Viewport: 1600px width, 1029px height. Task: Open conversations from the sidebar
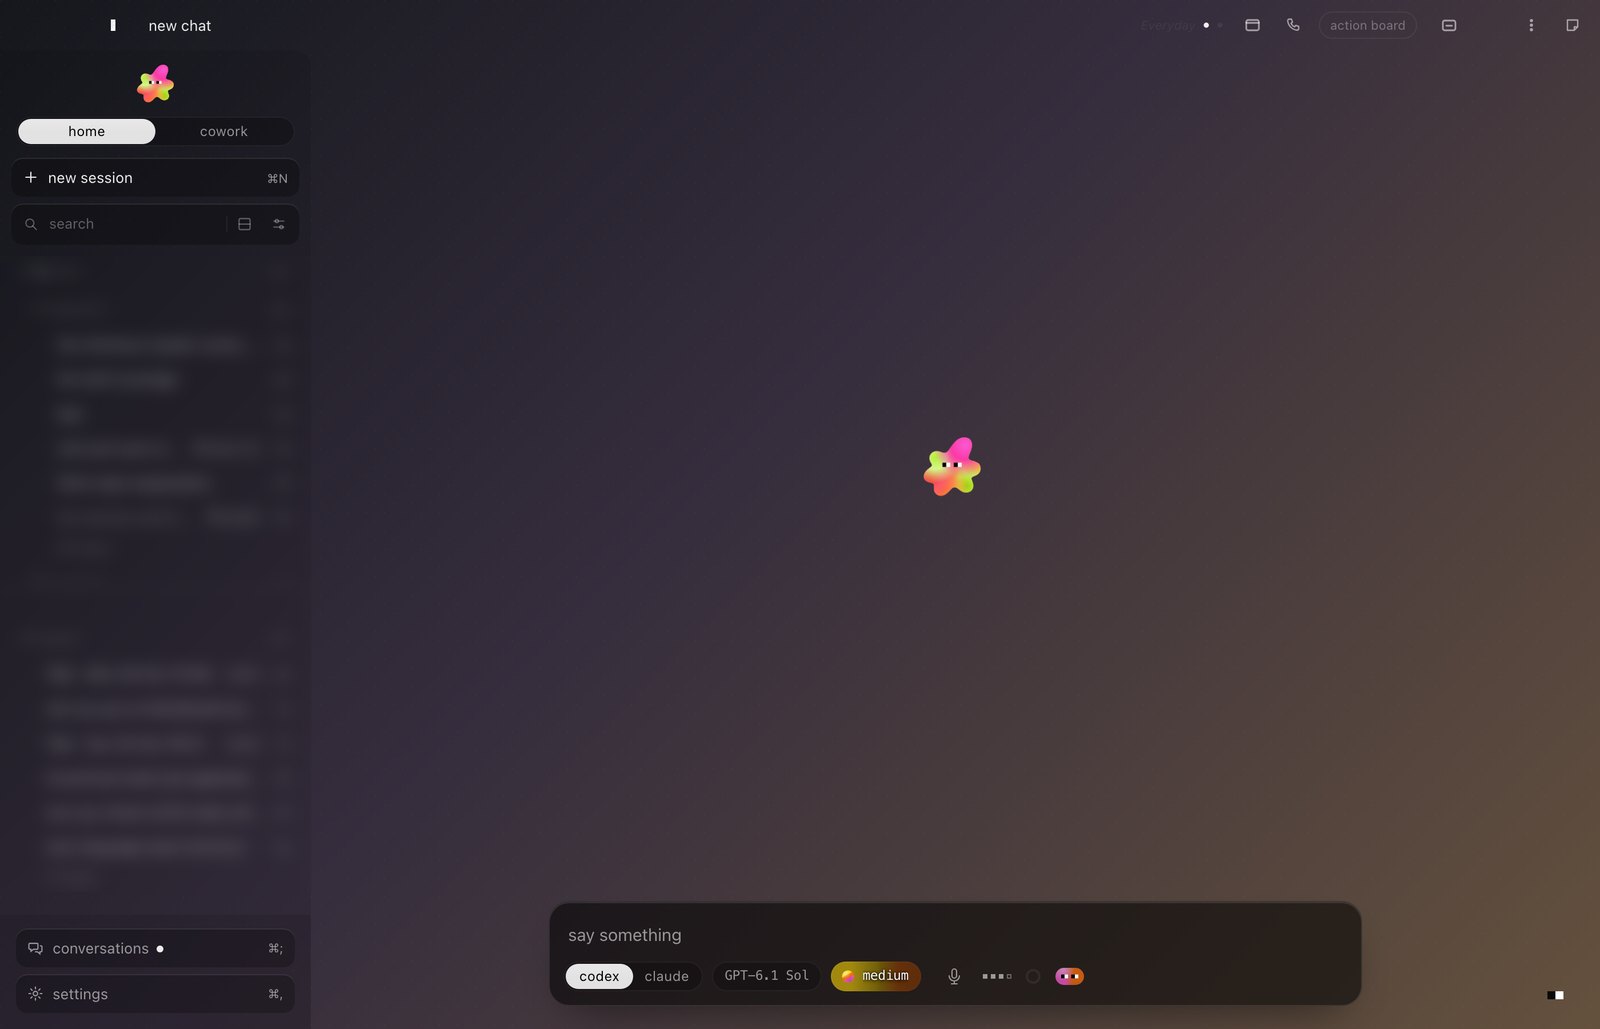pyautogui.click(x=155, y=948)
